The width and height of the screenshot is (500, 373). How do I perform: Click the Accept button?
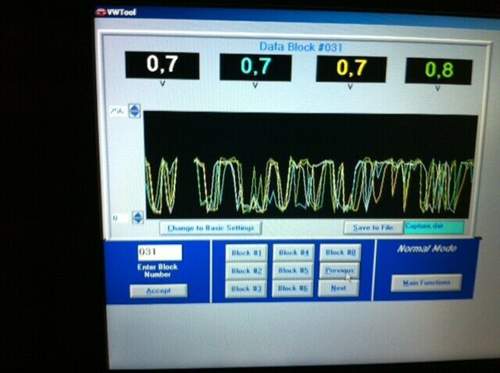point(159,291)
